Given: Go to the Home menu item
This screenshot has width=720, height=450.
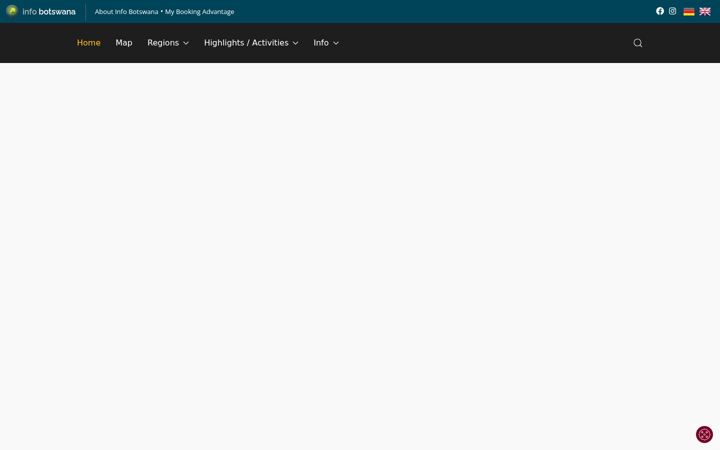Looking at the screenshot, I should pos(89,43).
